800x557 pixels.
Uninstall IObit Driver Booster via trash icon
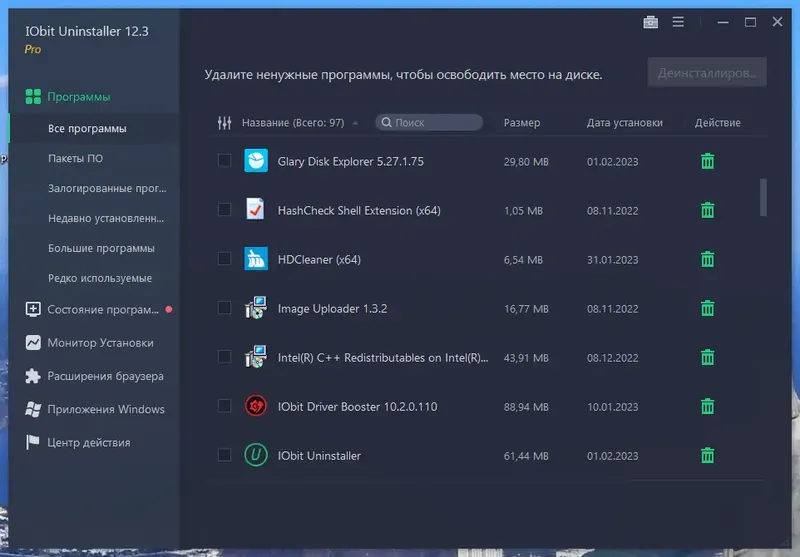click(707, 406)
